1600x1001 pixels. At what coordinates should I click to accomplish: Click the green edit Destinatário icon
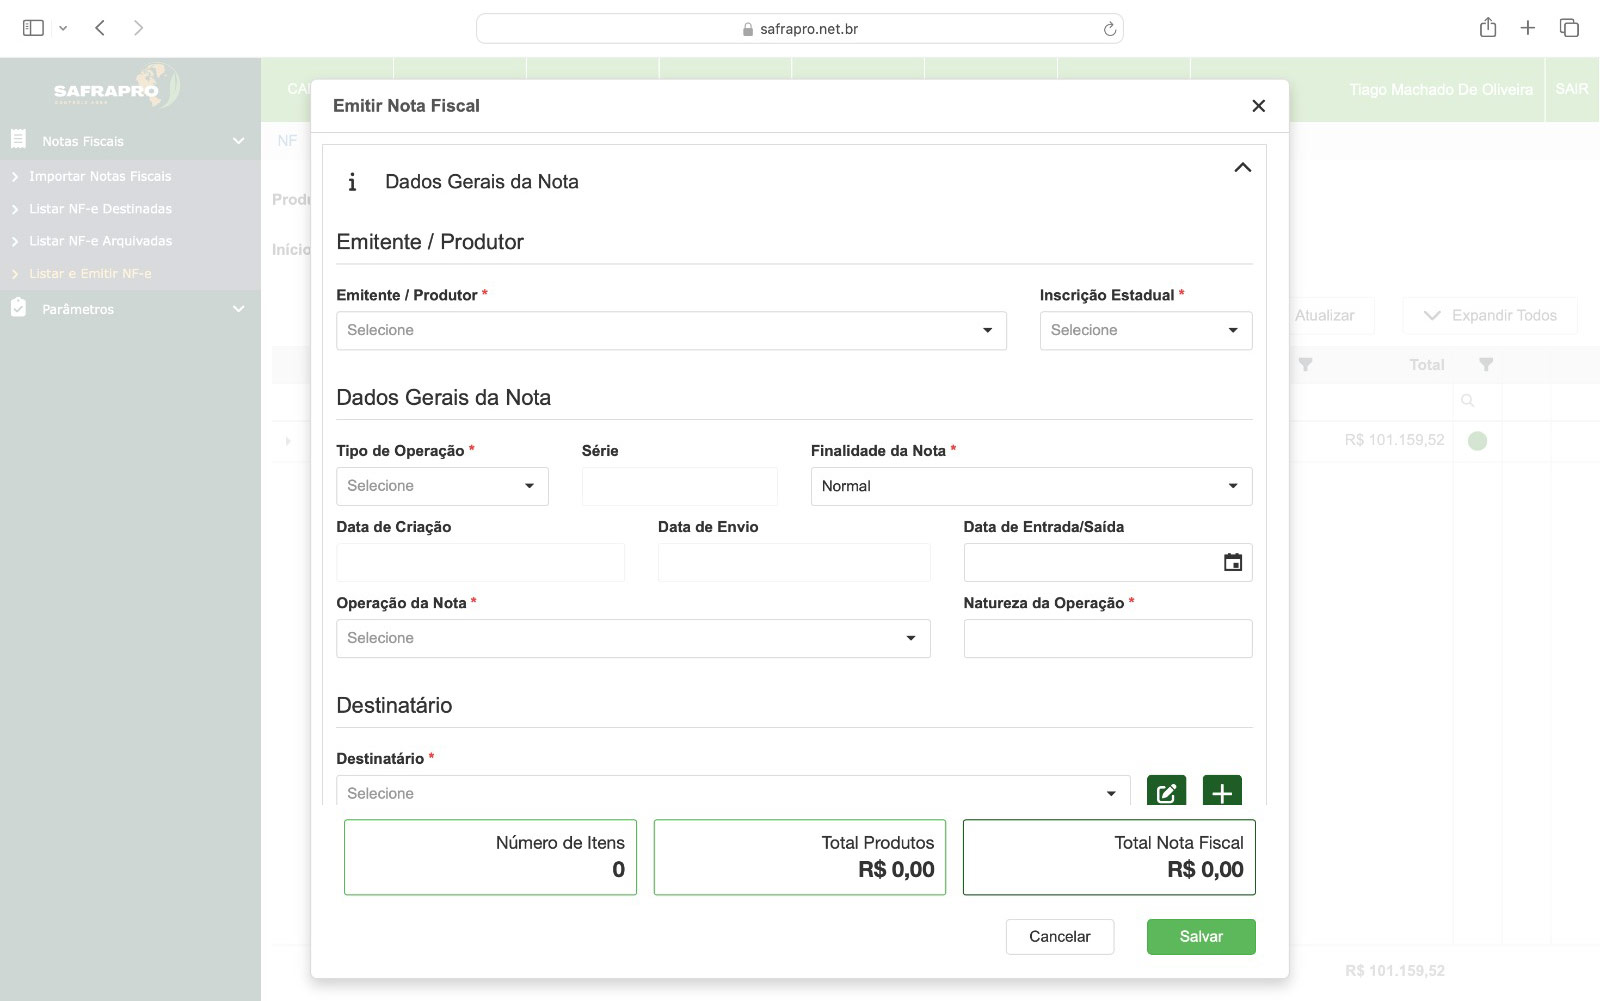click(x=1166, y=792)
